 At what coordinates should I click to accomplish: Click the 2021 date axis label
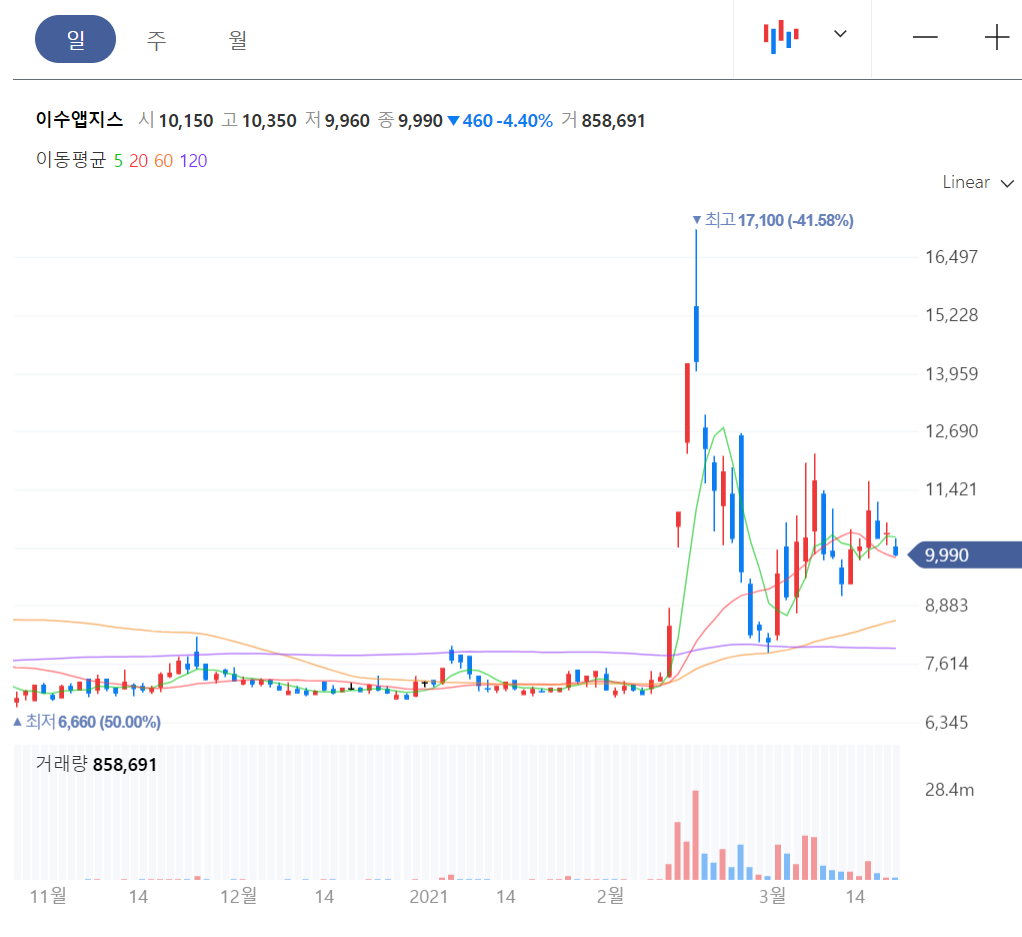click(x=429, y=897)
